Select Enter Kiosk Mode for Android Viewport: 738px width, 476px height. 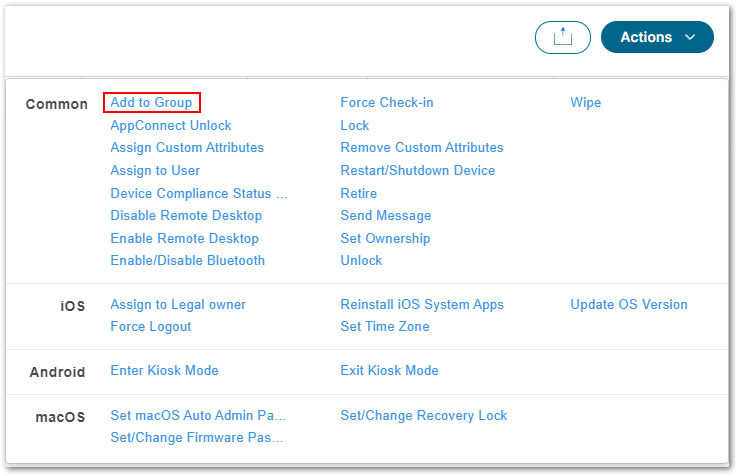(x=164, y=370)
